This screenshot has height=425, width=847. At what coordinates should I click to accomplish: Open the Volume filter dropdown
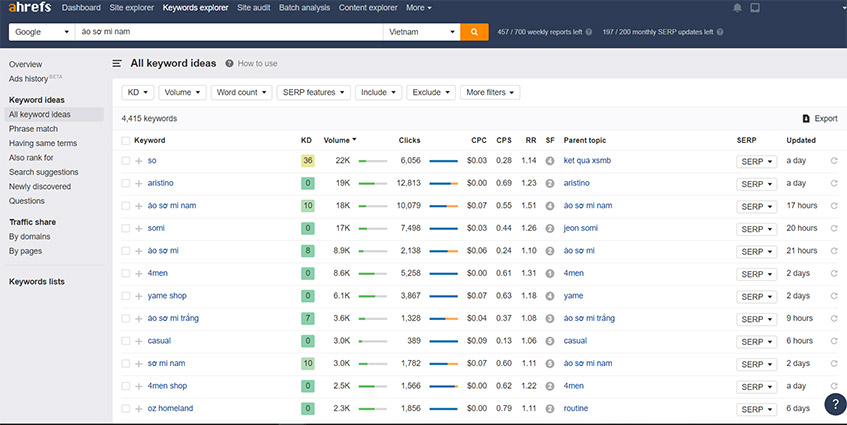(182, 92)
